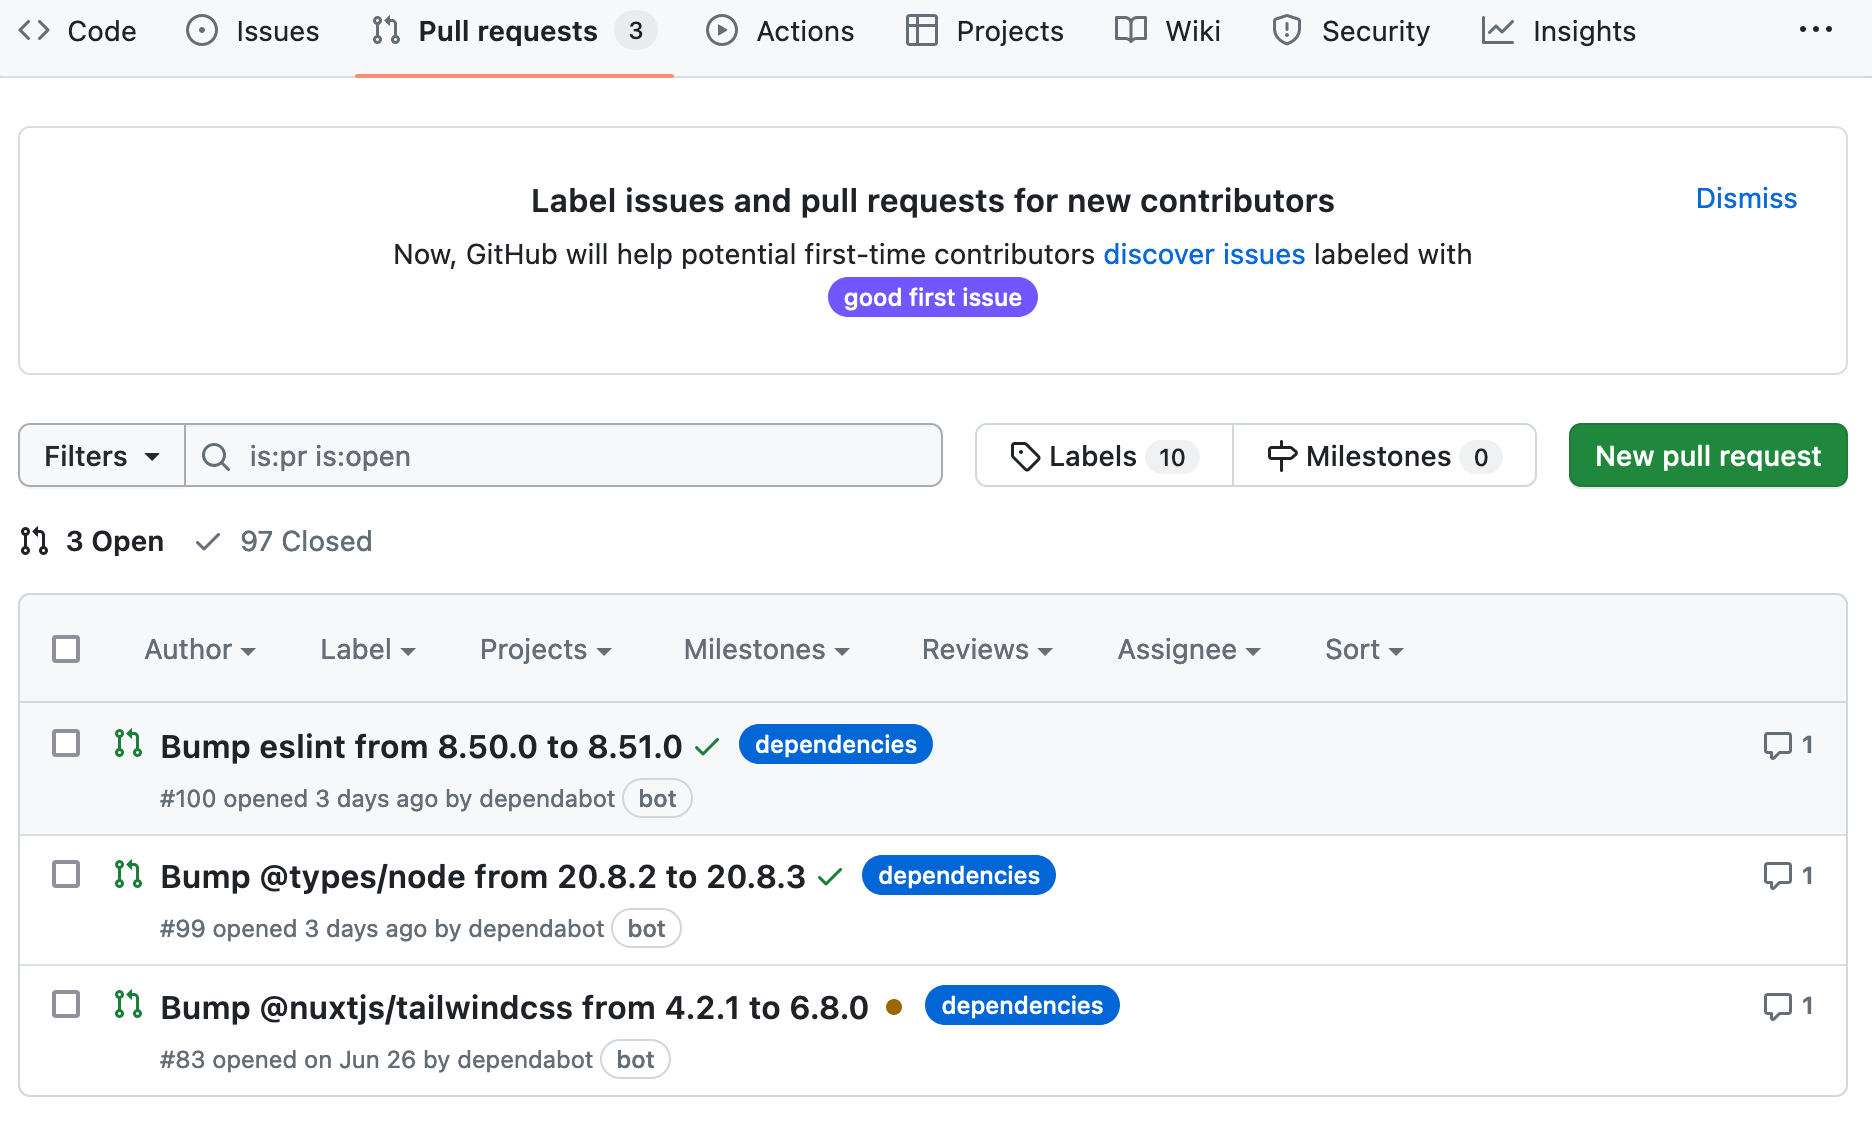This screenshot has width=1872, height=1132.
Task: Open Bump @types/node from 20.8.2 to 20.8.3
Action: pyautogui.click(x=483, y=877)
